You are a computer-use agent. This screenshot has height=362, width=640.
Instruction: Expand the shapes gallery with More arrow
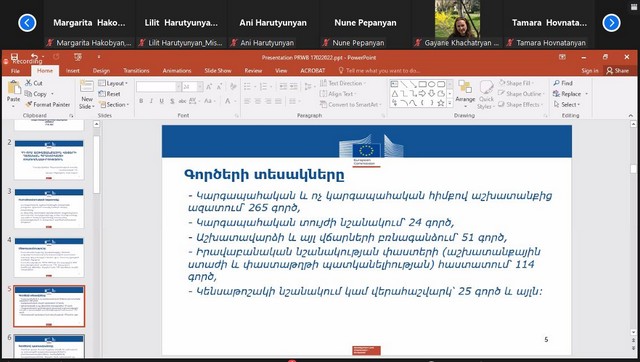coord(450,104)
